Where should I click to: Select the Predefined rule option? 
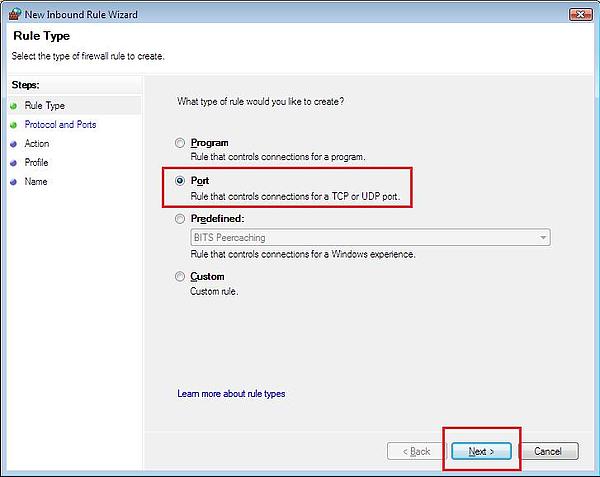(180, 218)
